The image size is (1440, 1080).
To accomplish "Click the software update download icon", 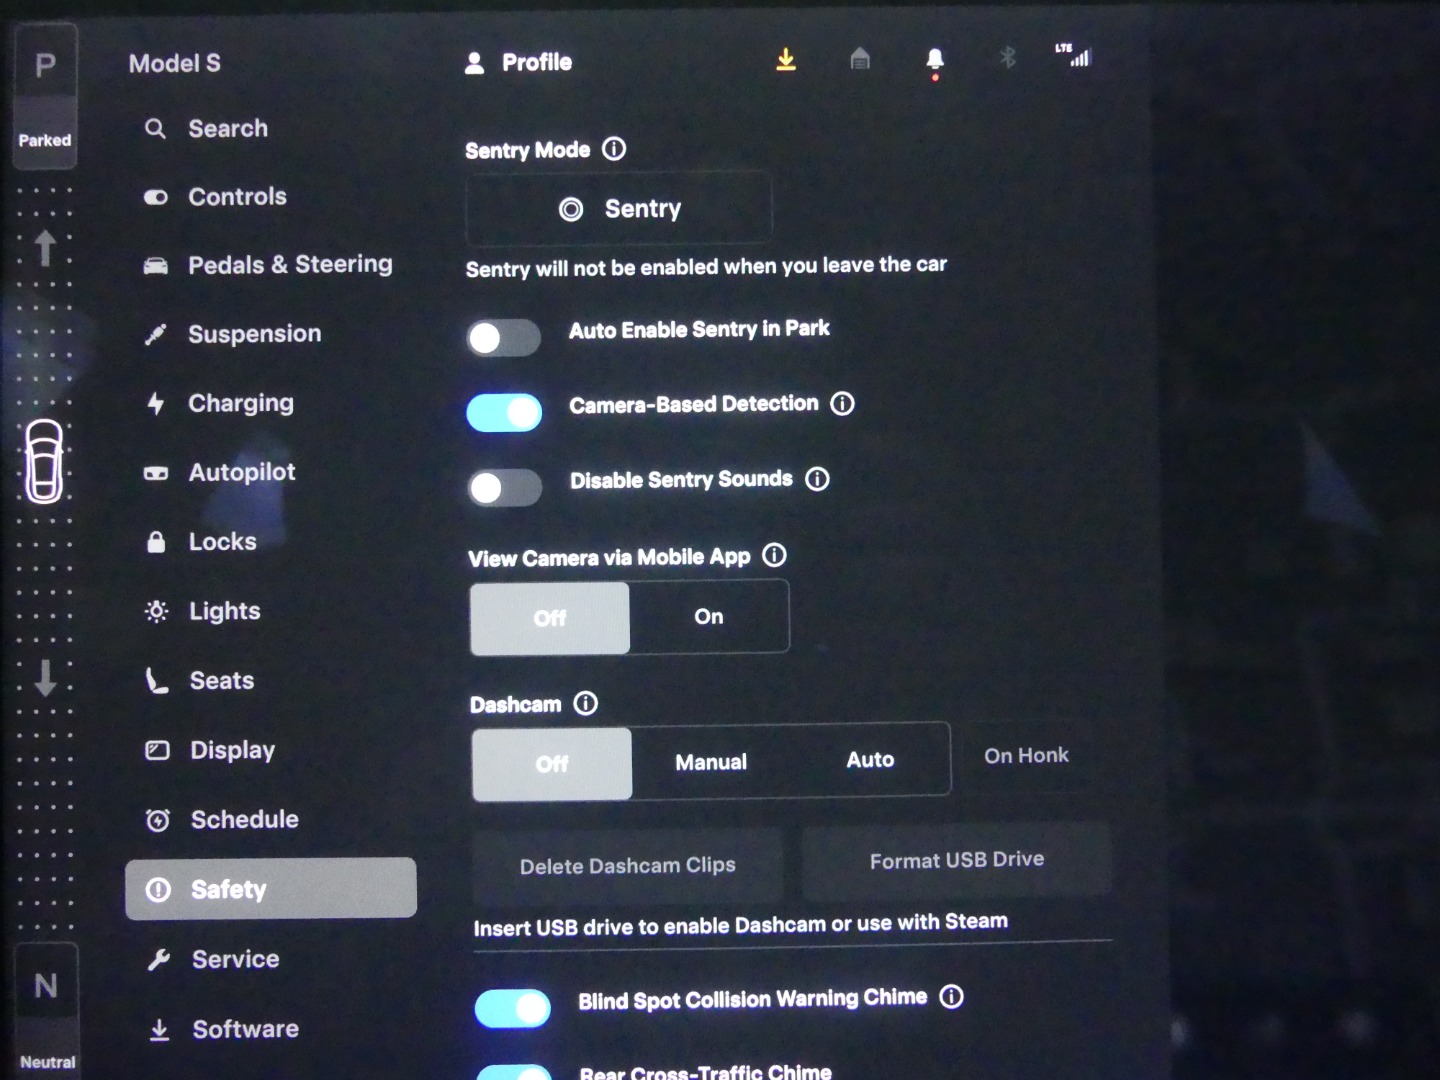I will click(786, 61).
